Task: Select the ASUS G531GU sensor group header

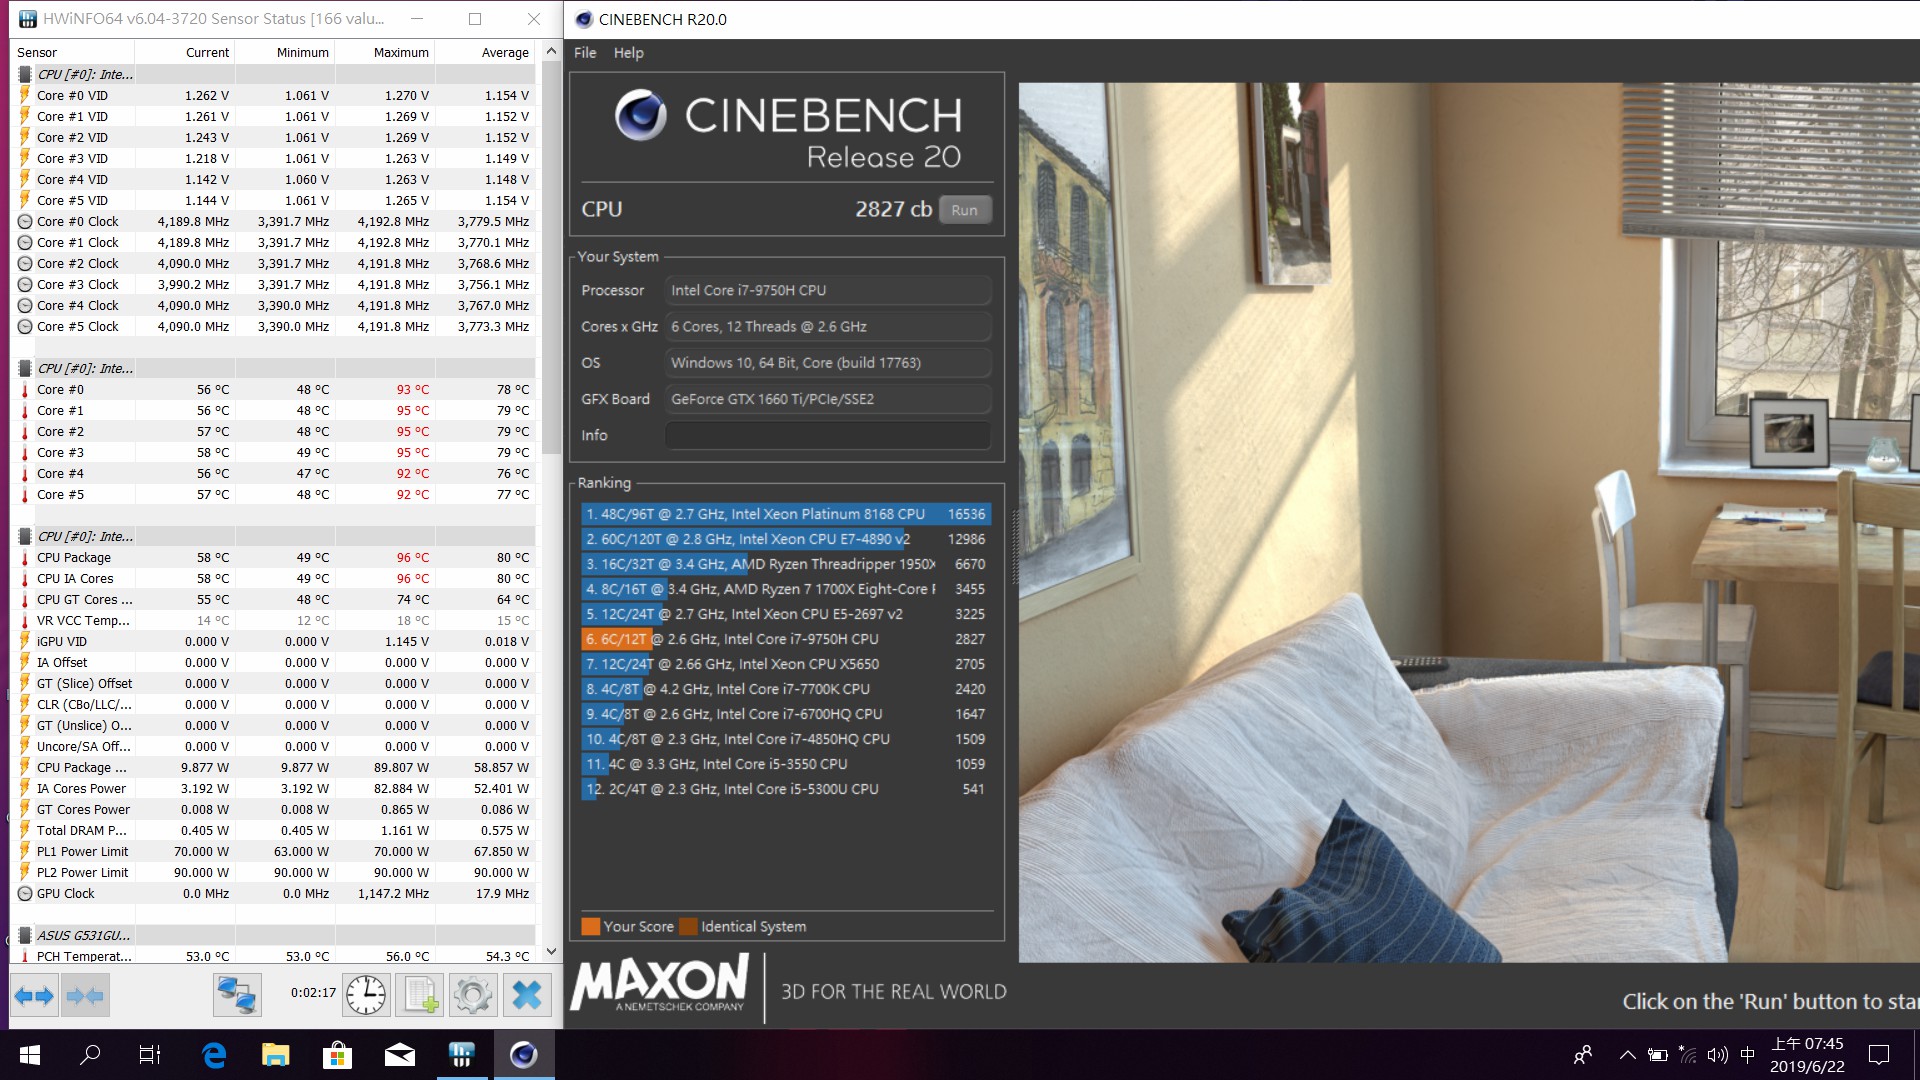Action: (83, 935)
